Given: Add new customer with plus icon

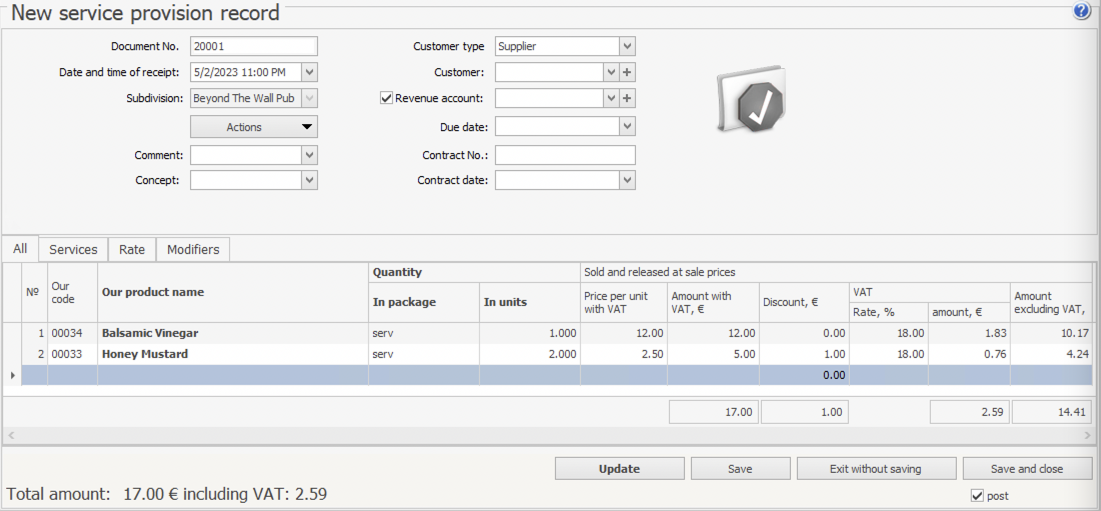Looking at the screenshot, I should pyautogui.click(x=627, y=72).
